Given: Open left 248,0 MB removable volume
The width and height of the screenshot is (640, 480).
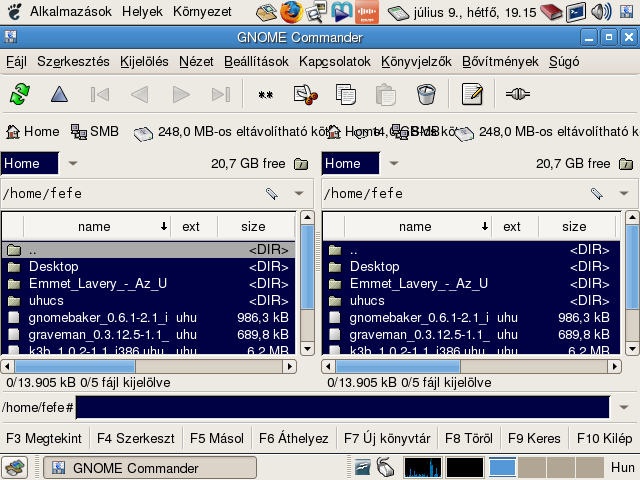Looking at the screenshot, I should (x=231, y=132).
